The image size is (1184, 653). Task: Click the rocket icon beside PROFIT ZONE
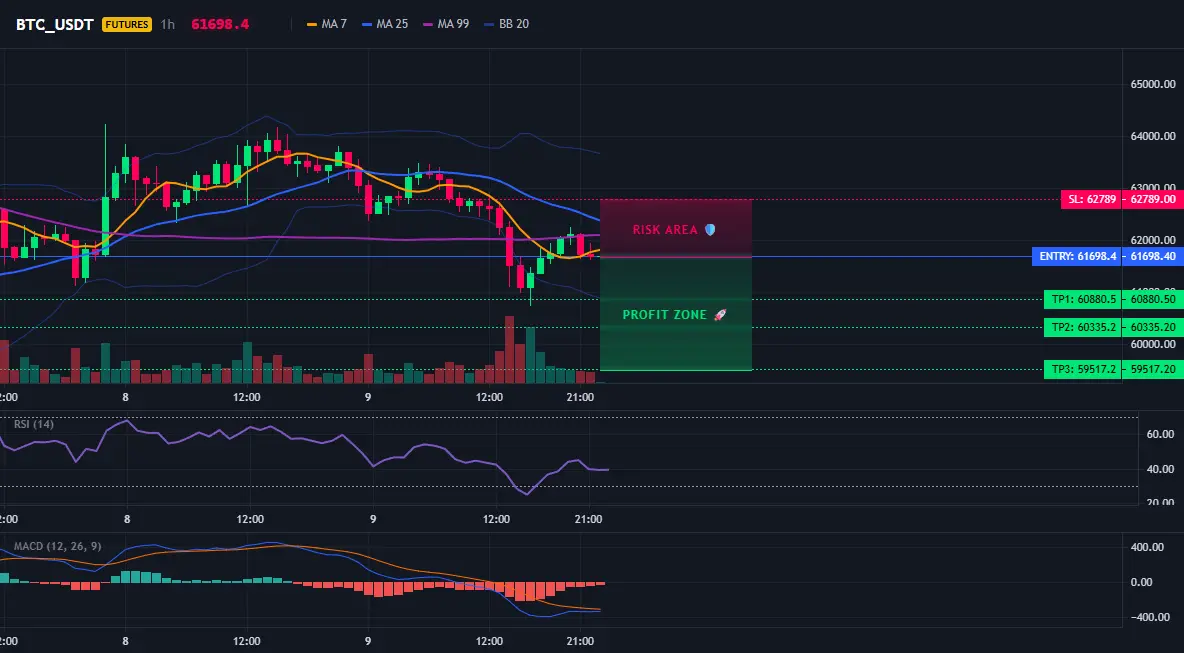pos(720,315)
